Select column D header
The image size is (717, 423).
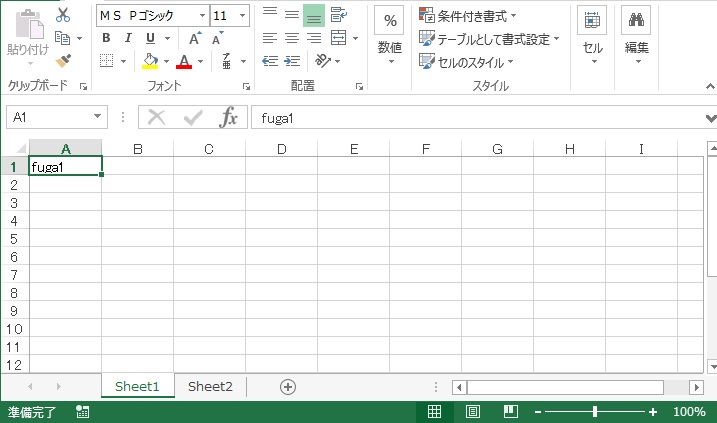point(281,149)
